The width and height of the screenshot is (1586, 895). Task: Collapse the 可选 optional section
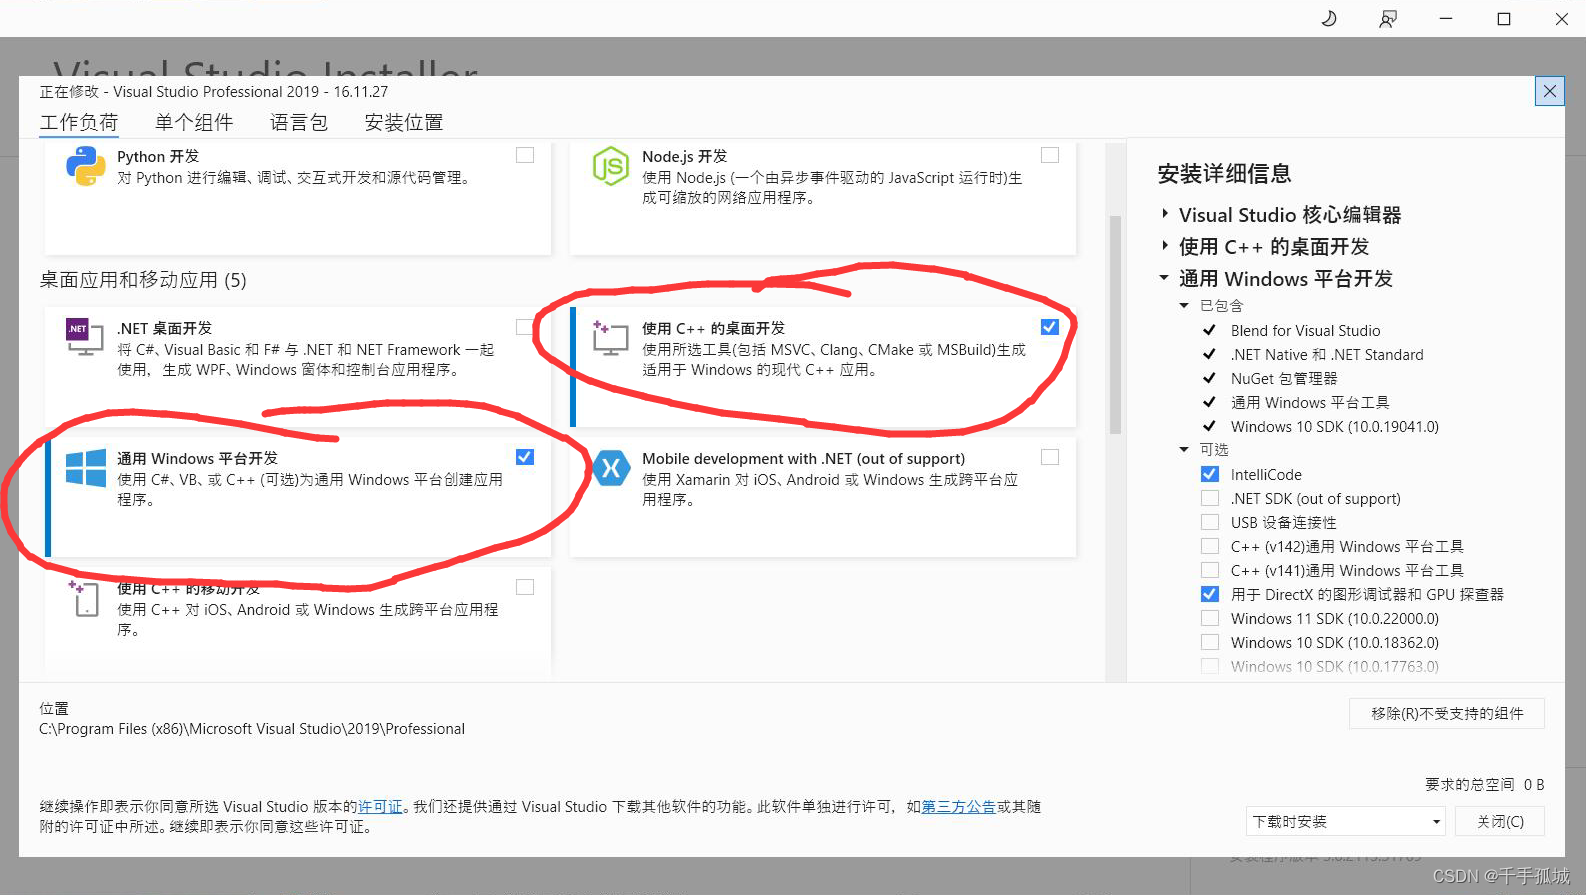click(x=1184, y=450)
